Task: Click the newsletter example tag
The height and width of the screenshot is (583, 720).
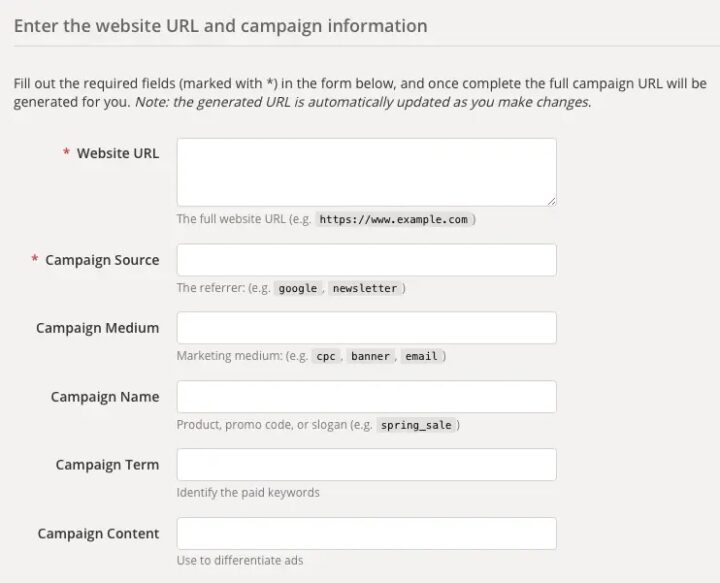Action: click(x=365, y=288)
